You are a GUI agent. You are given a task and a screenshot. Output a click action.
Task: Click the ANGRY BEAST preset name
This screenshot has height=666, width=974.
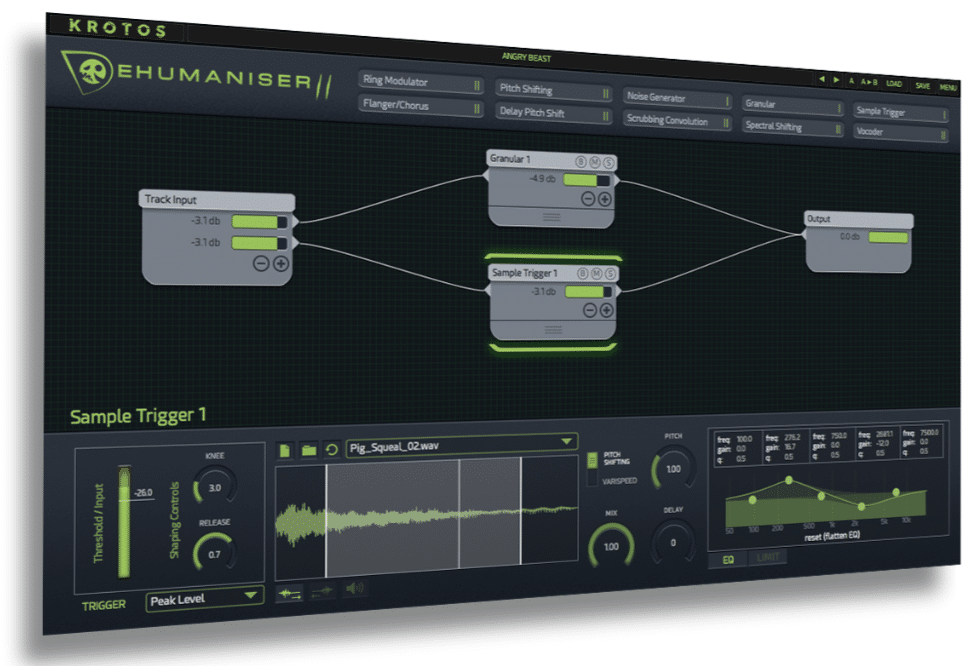pyautogui.click(x=526, y=58)
